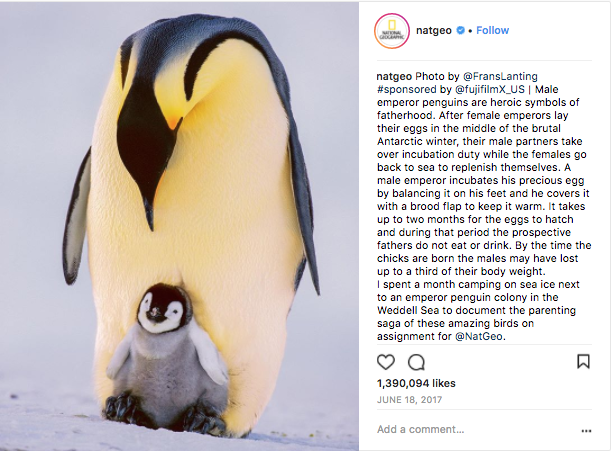The image size is (611, 451).
Task: Visit the @fujifilmX_US profile mention
Action: tap(490, 89)
